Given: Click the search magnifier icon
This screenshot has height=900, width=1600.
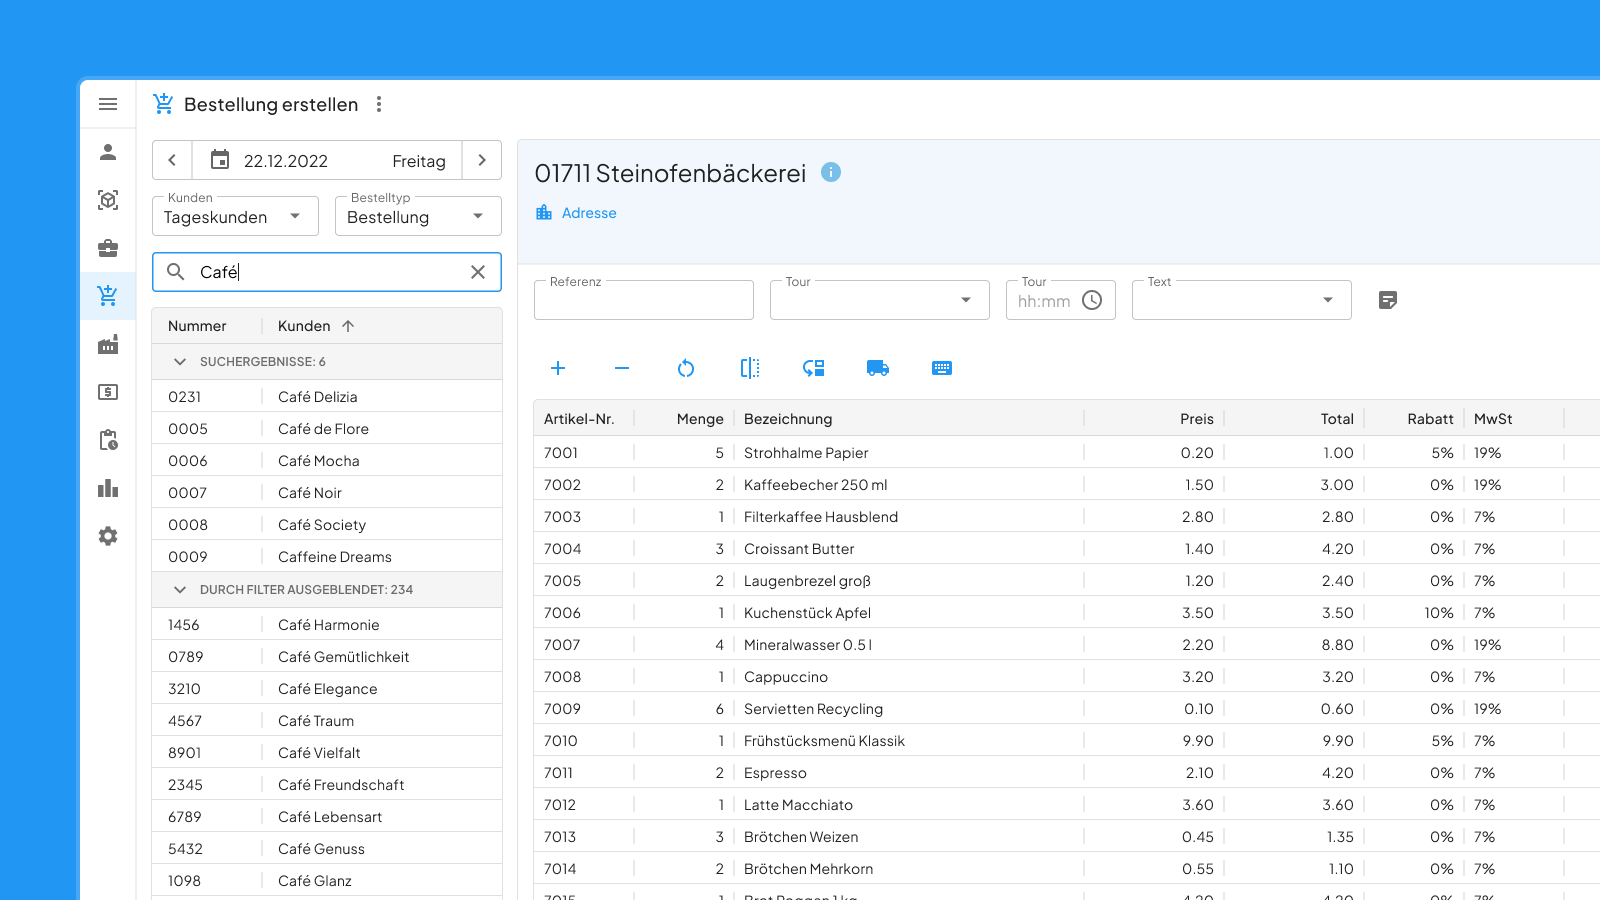Looking at the screenshot, I should (x=176, y=272).
